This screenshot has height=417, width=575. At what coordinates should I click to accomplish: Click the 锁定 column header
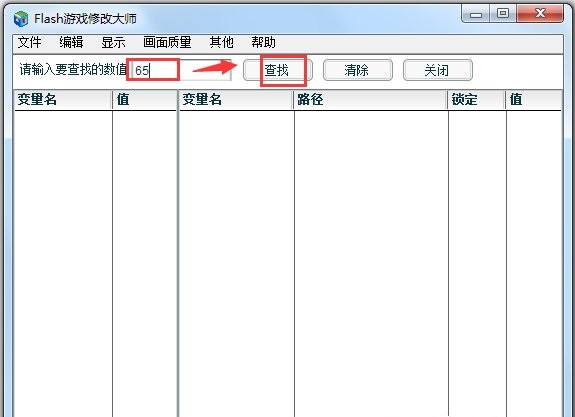pyautogui.click(x=476, y=100)
